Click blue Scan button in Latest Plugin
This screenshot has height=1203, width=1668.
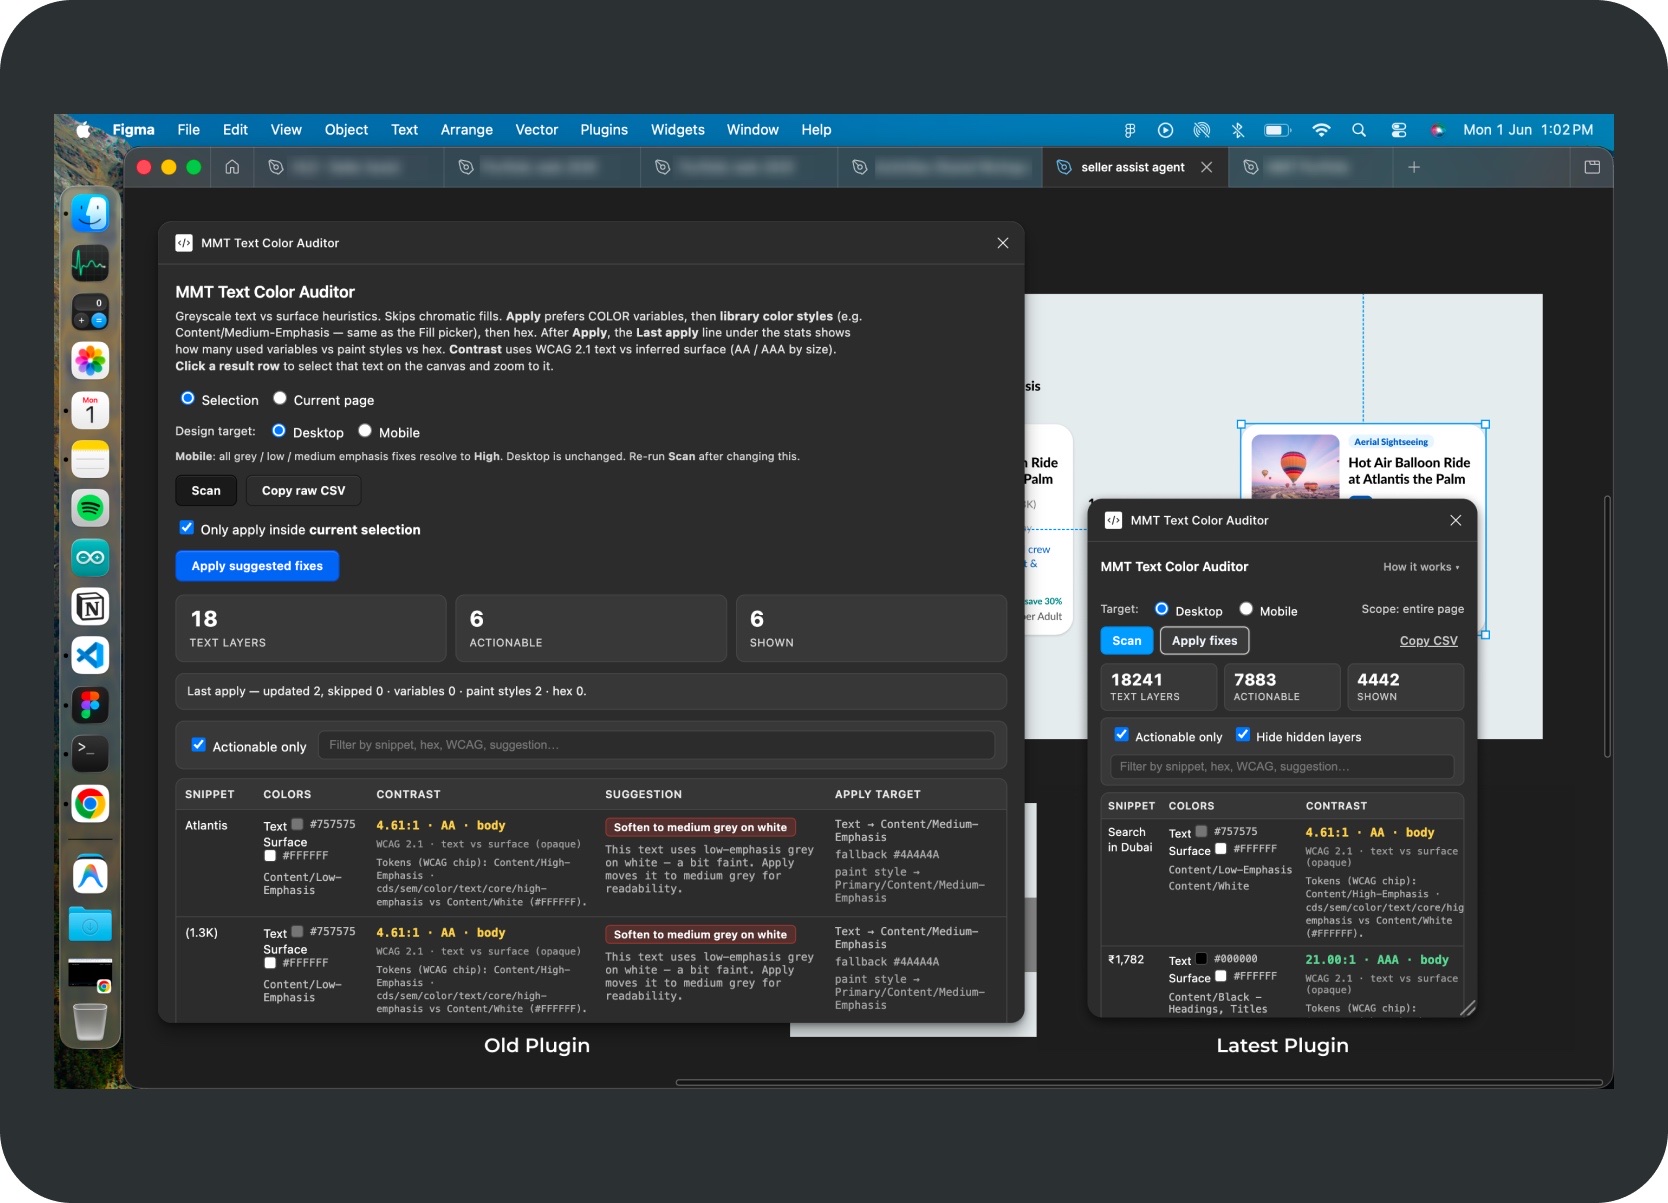coord(1127,641)
